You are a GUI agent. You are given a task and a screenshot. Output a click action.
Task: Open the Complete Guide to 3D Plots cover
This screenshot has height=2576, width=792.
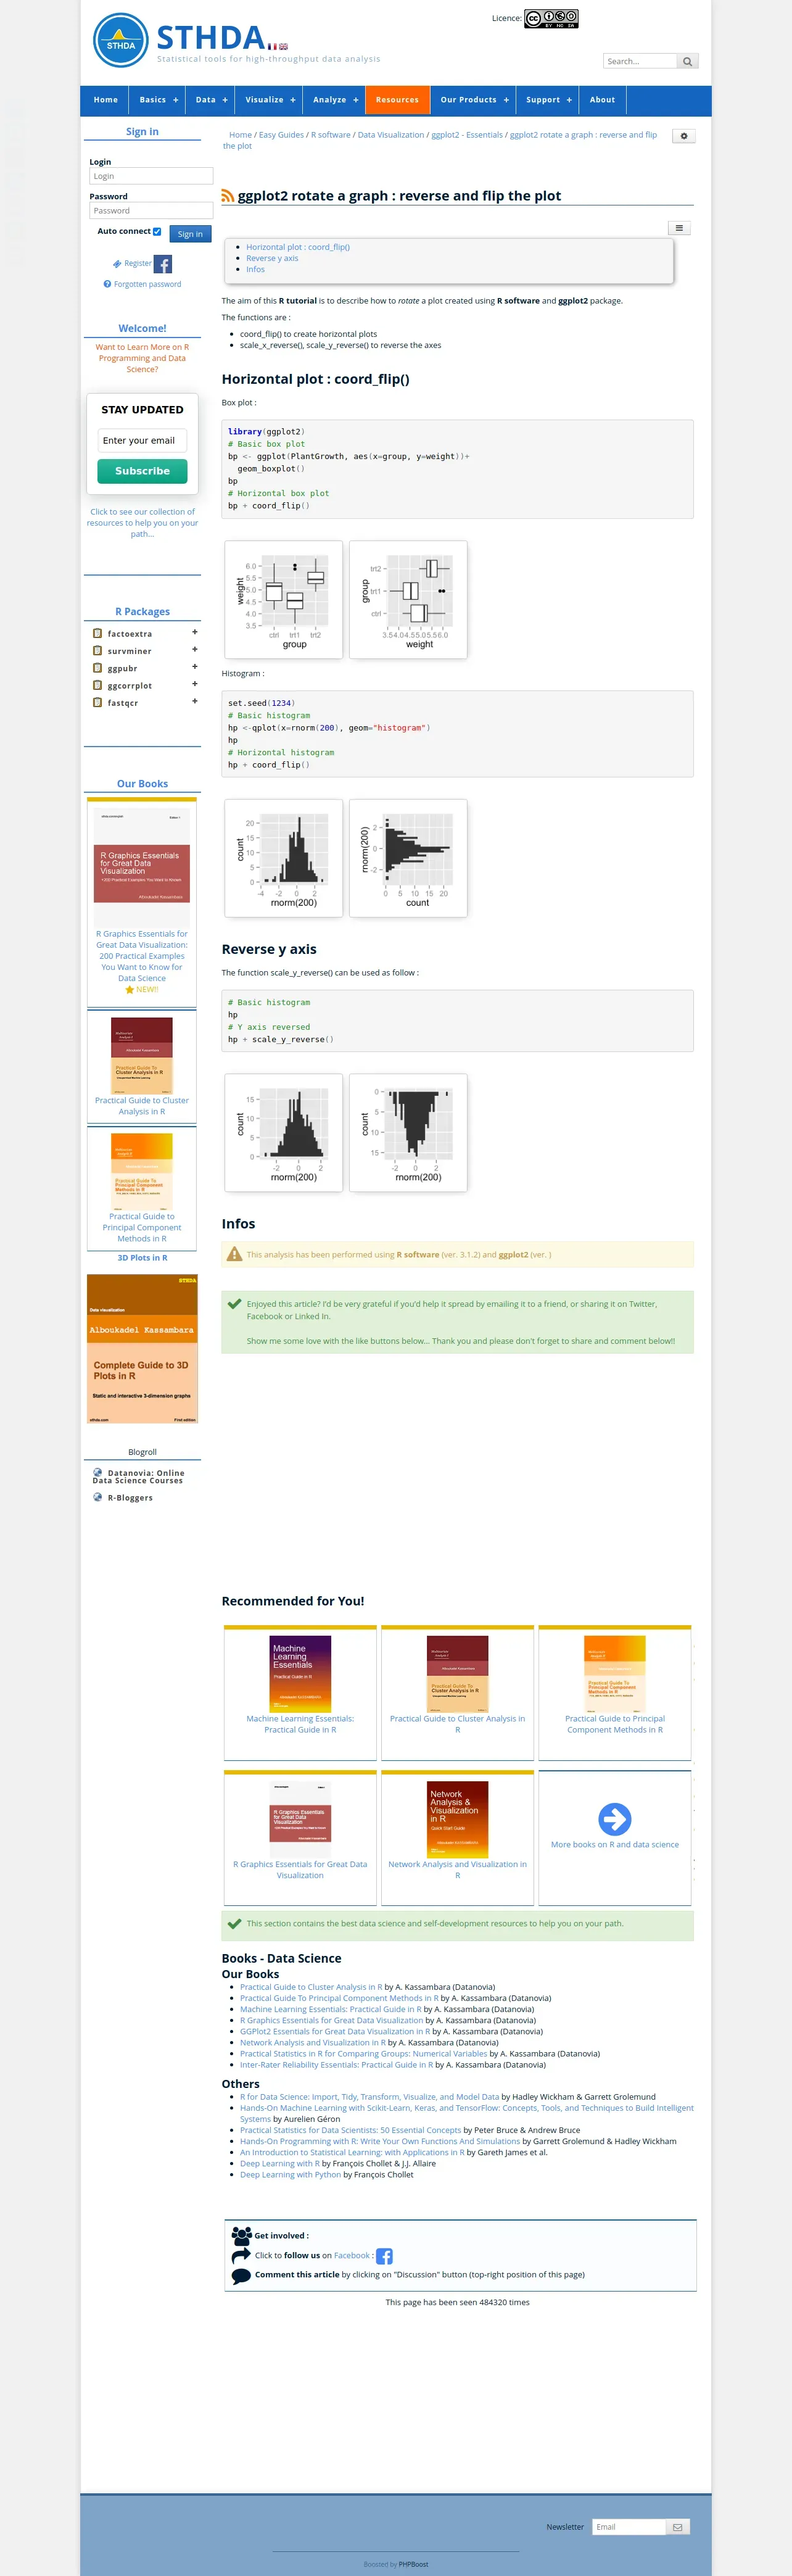click(x=142, y=1348)
